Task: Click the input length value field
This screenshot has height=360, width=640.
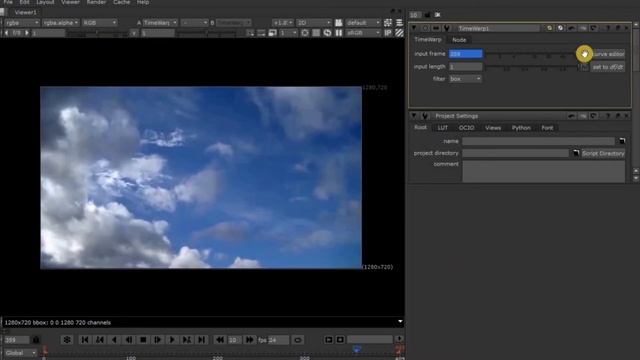Action: (x=465, y=67)
